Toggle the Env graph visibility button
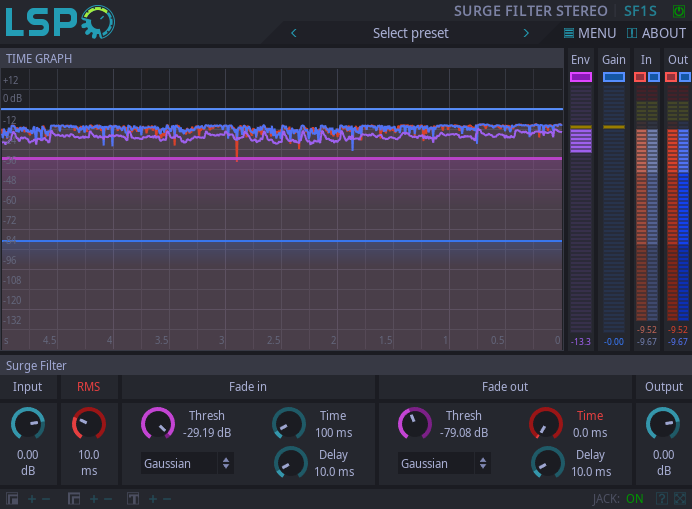Viewport: 692px width, 509px height. 580,77
